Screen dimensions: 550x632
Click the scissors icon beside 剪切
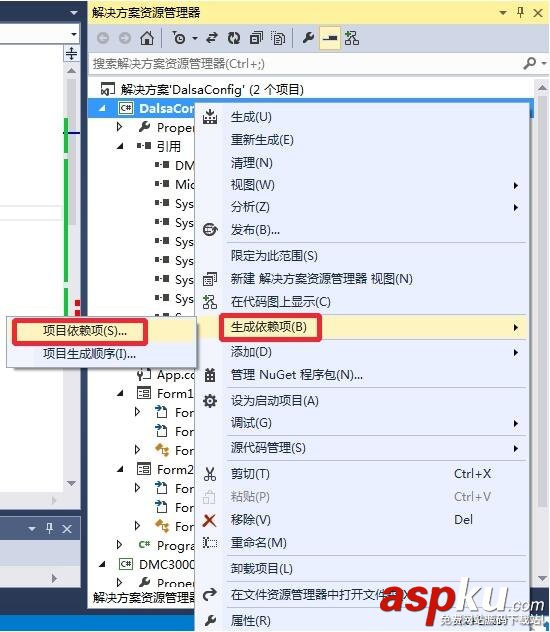[210, 474]
